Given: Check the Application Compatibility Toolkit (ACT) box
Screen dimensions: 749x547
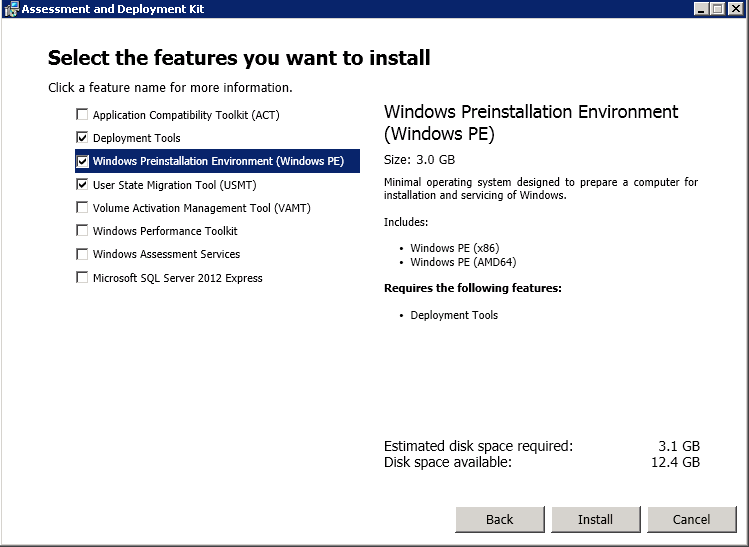Looking at the screenshot, I should tap(82, 115).
